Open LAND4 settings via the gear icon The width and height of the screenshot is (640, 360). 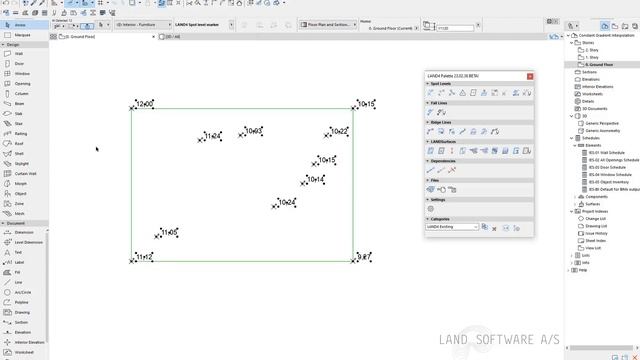click(x=431, y=209)
